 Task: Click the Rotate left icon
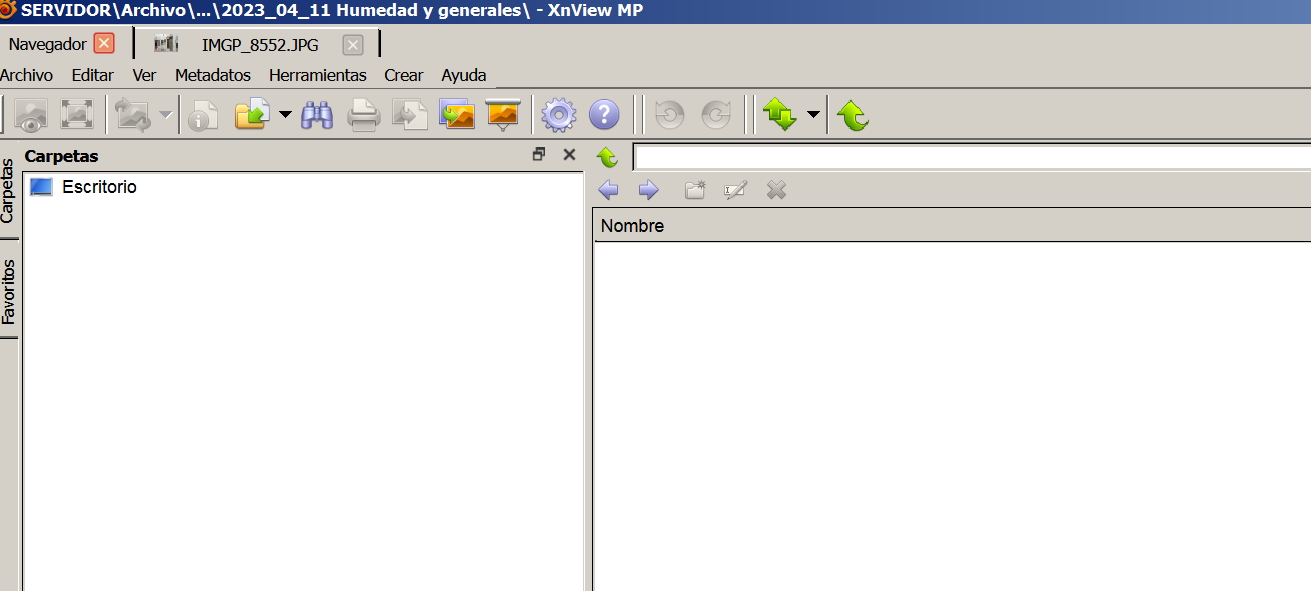669,115
